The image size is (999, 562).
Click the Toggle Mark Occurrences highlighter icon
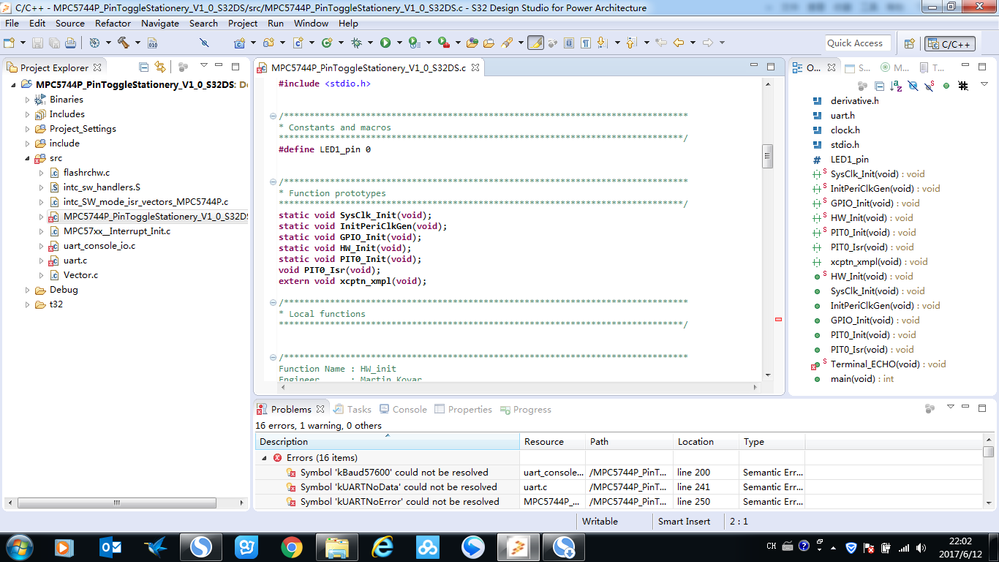coord(536,43)
